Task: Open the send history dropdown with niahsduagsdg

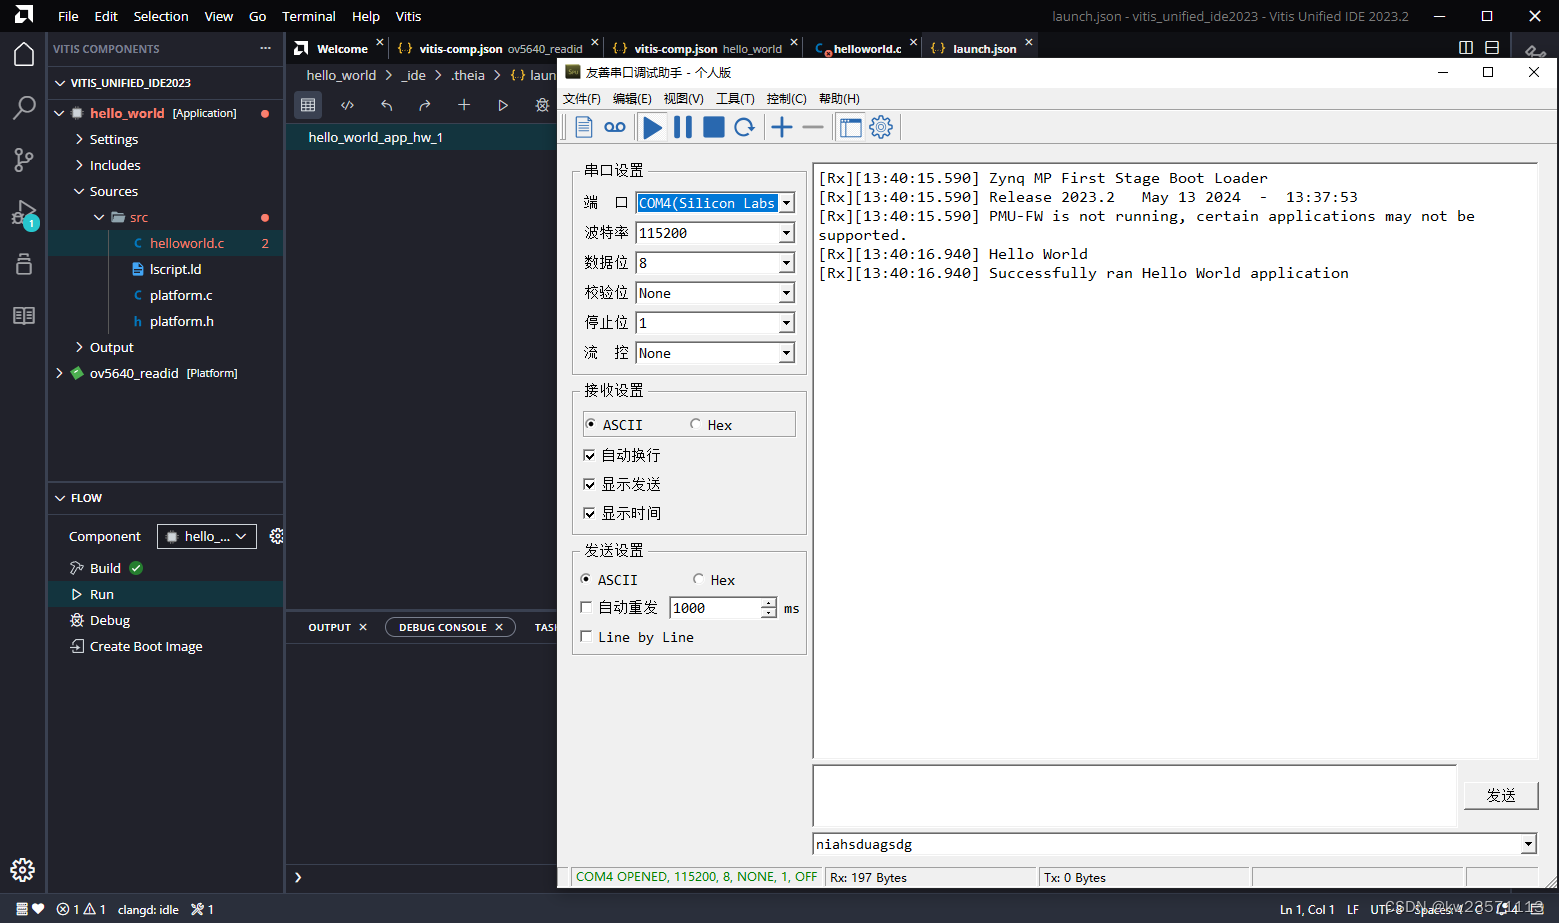Action: tap(1528, 844)
